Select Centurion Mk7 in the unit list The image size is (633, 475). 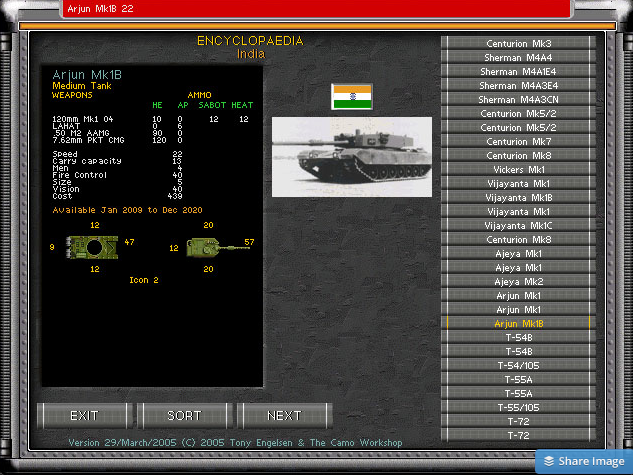pyautogui.click(x=518, y=142)
